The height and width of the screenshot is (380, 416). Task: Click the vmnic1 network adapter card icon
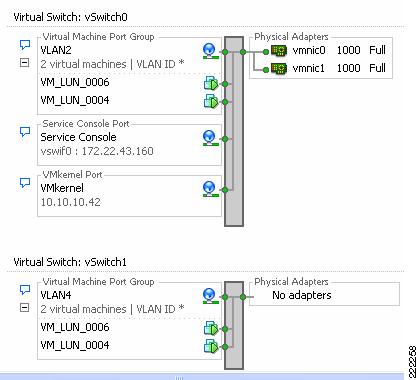click(279, 69)
